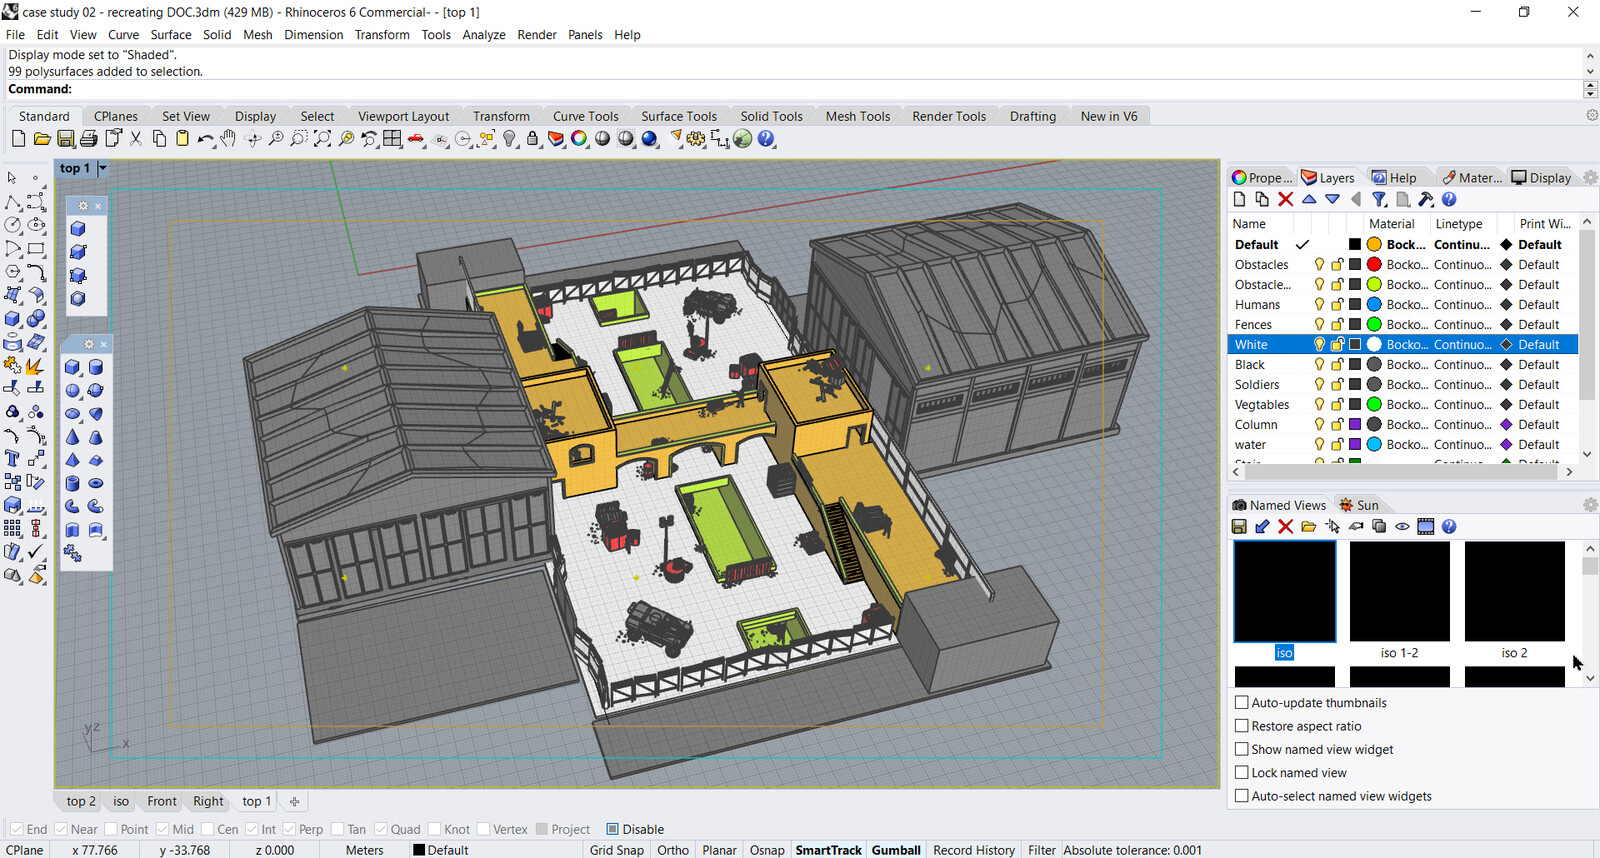Toggle visibility bulb of Obstacles layer
Viewport: 1600px width, 858px height.
pos(1320,264)
